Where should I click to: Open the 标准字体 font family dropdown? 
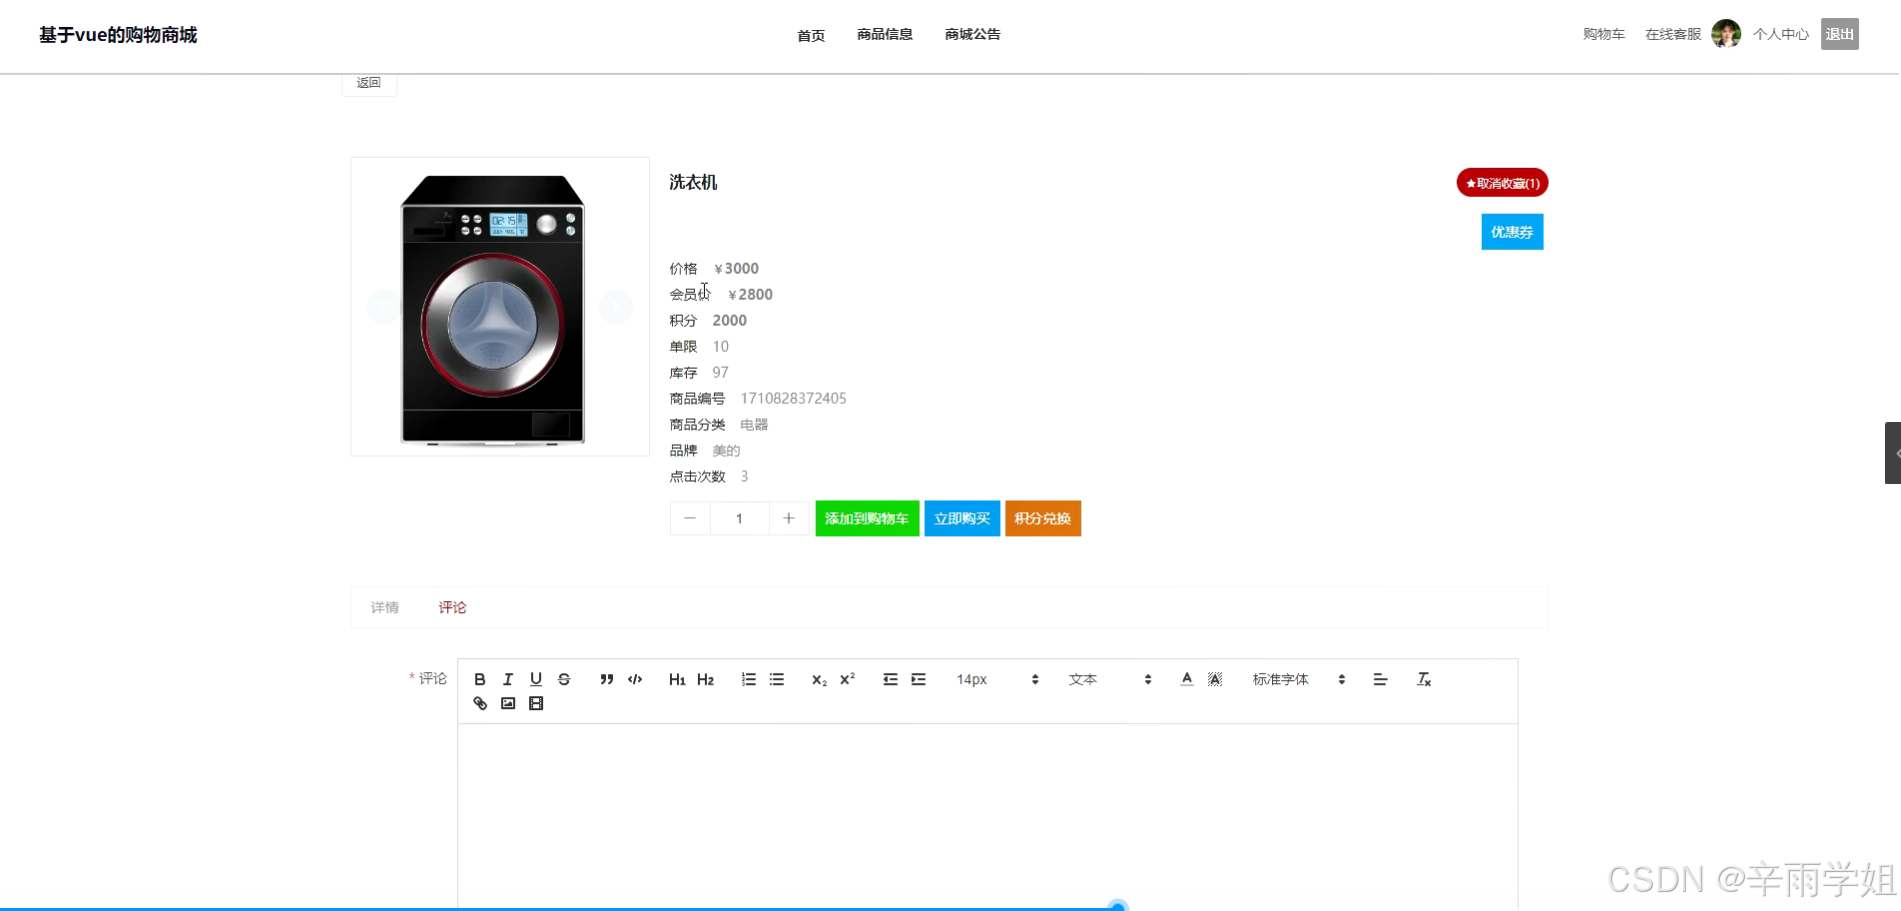point(1299,679)
